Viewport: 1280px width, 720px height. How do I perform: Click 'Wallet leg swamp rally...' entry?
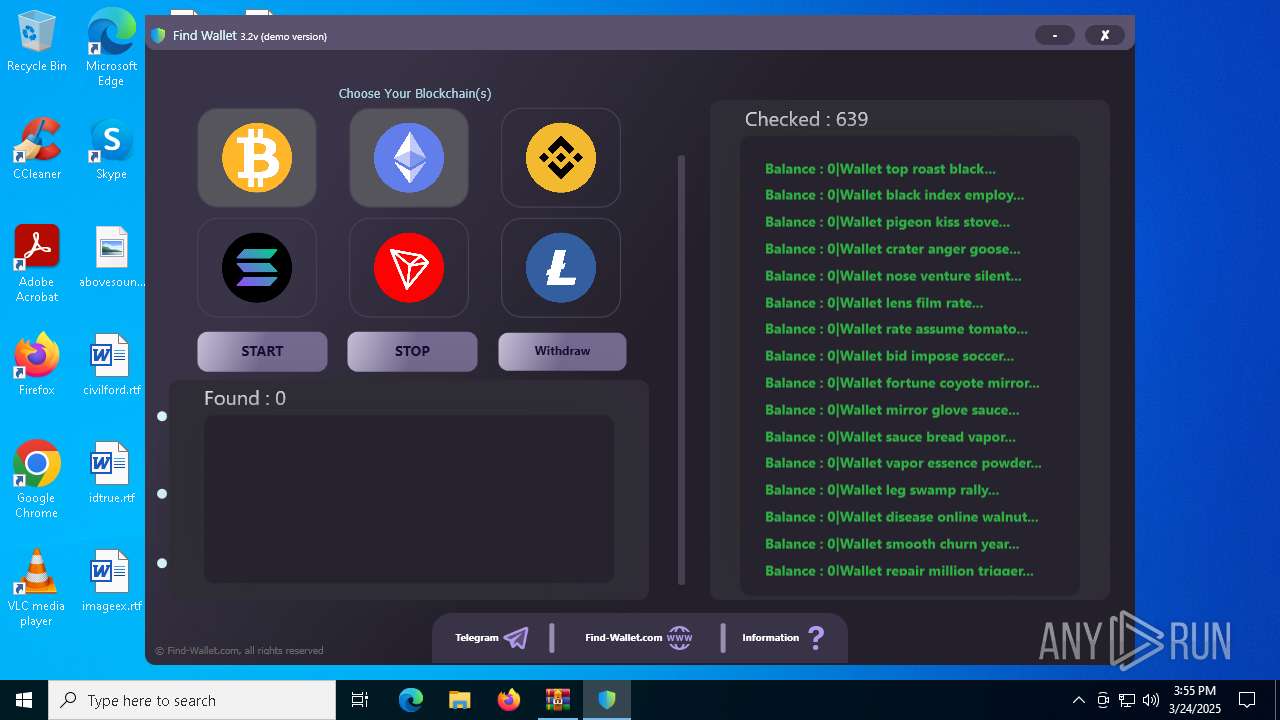[x=882, y=490]
